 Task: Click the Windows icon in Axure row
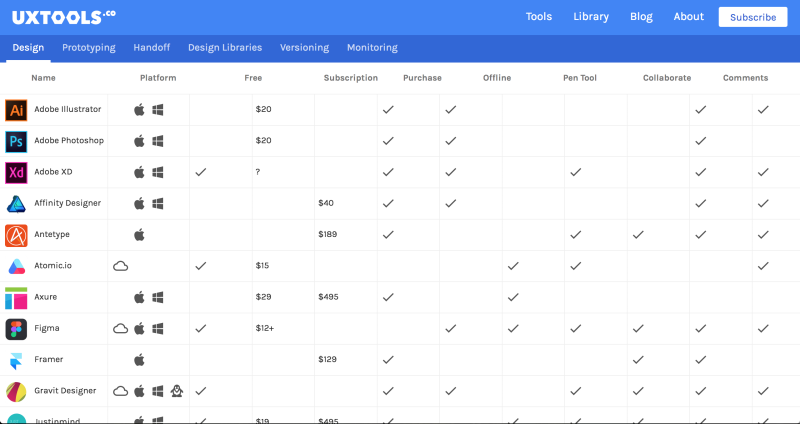tap(158, 297)
